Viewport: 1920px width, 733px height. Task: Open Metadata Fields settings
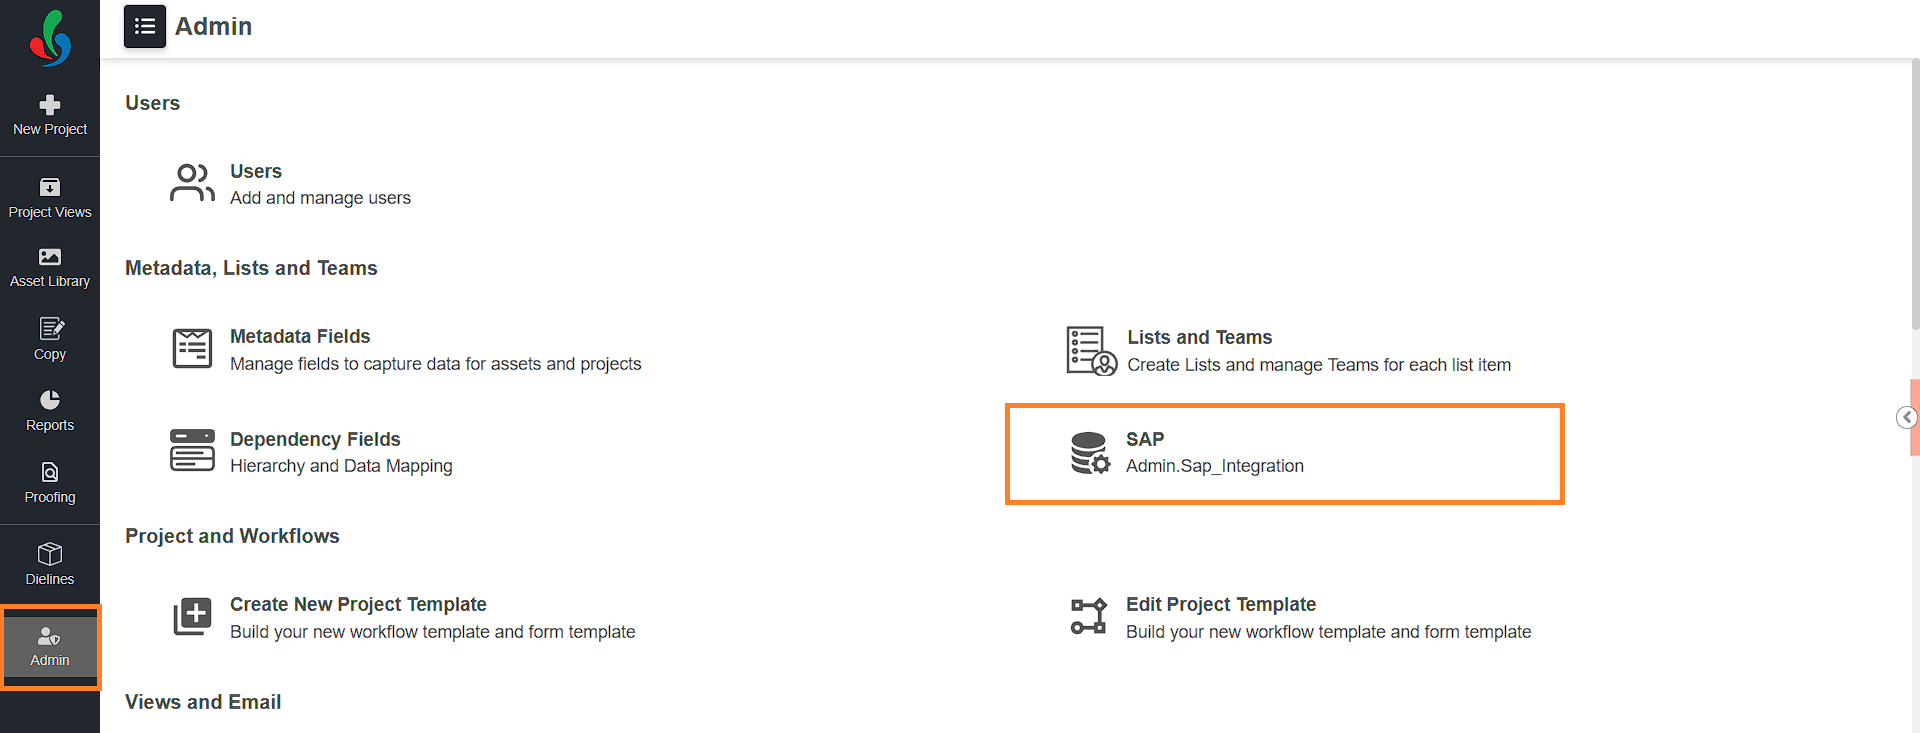click(435, 350)
